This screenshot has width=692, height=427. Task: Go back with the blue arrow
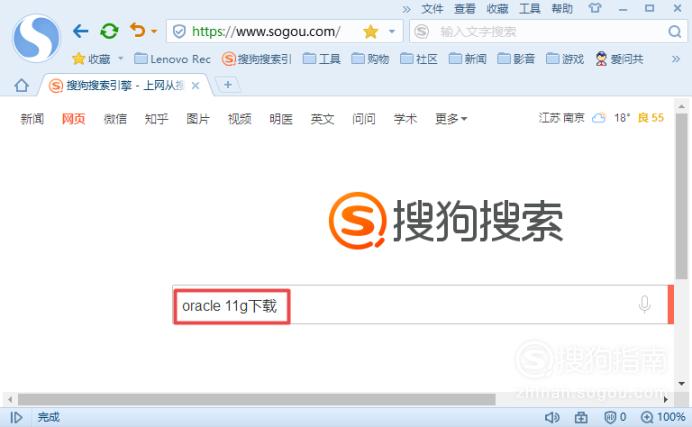(81, 31)
